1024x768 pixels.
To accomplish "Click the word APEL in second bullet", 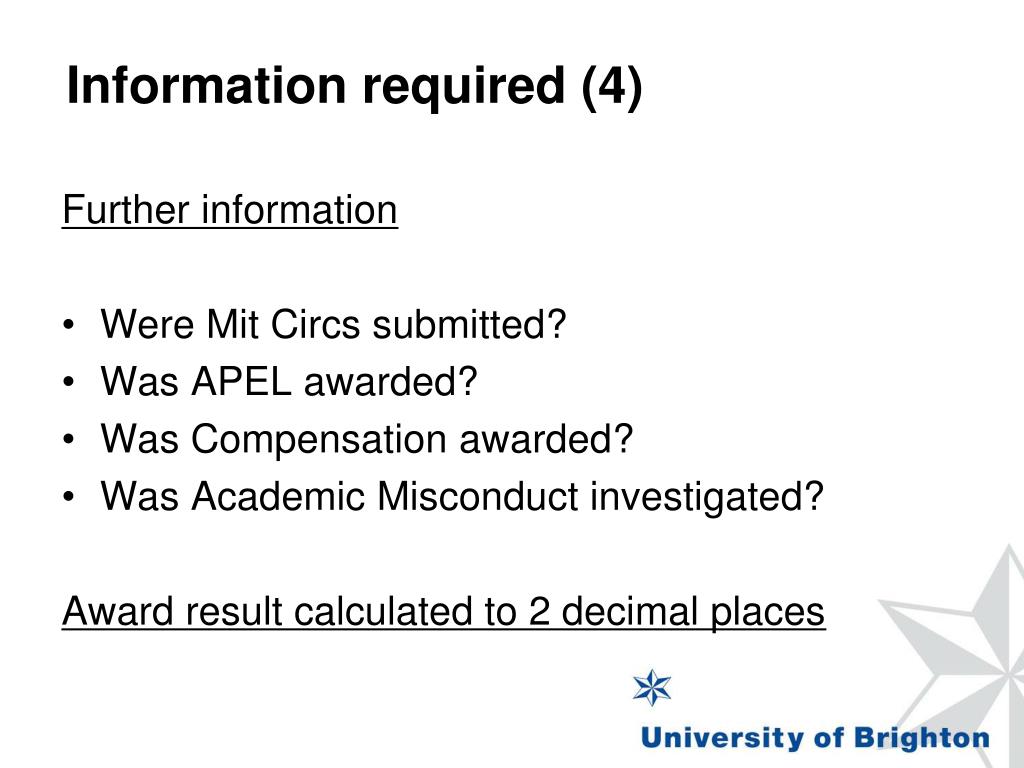I will point(240,381).
